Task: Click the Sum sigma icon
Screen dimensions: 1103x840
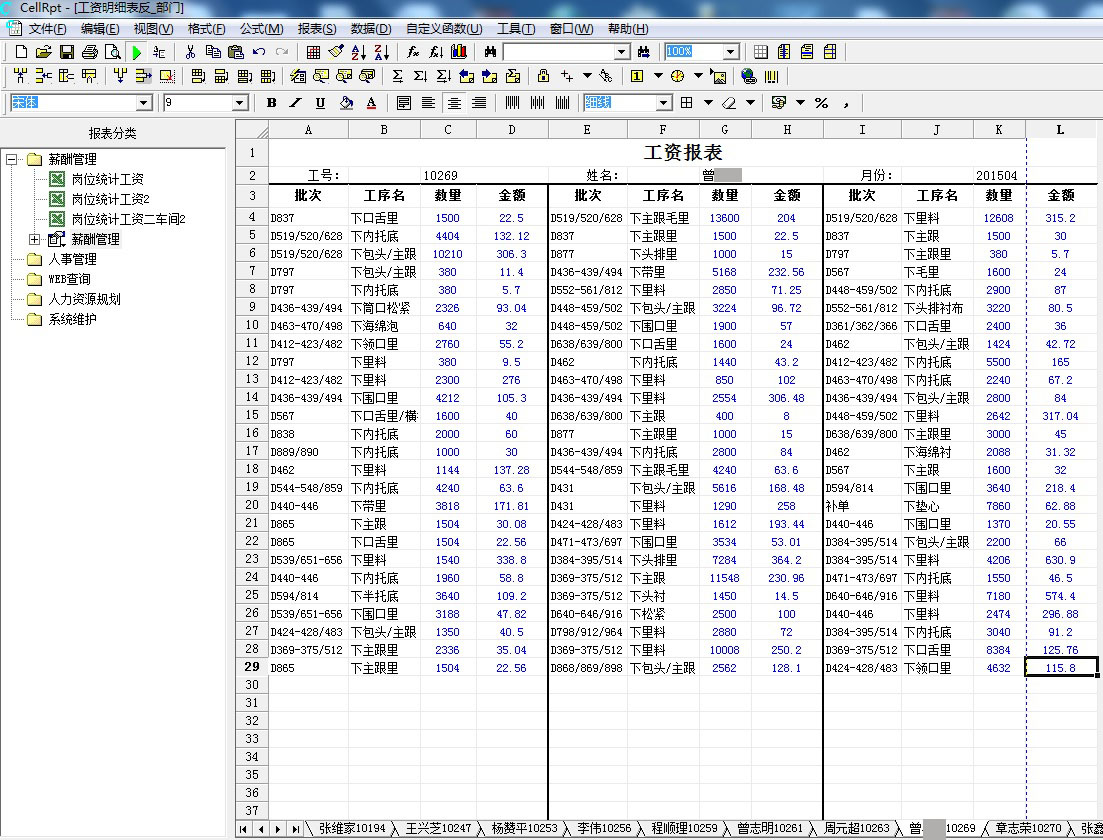Action: click(397, 76)
